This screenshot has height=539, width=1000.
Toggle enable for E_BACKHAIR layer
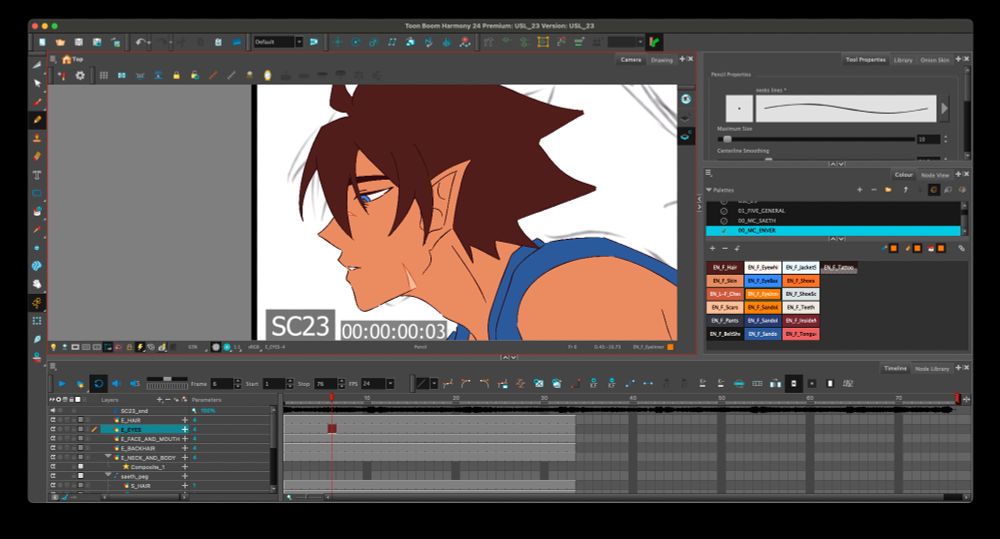pyautogui.click(x=53, y=448)
